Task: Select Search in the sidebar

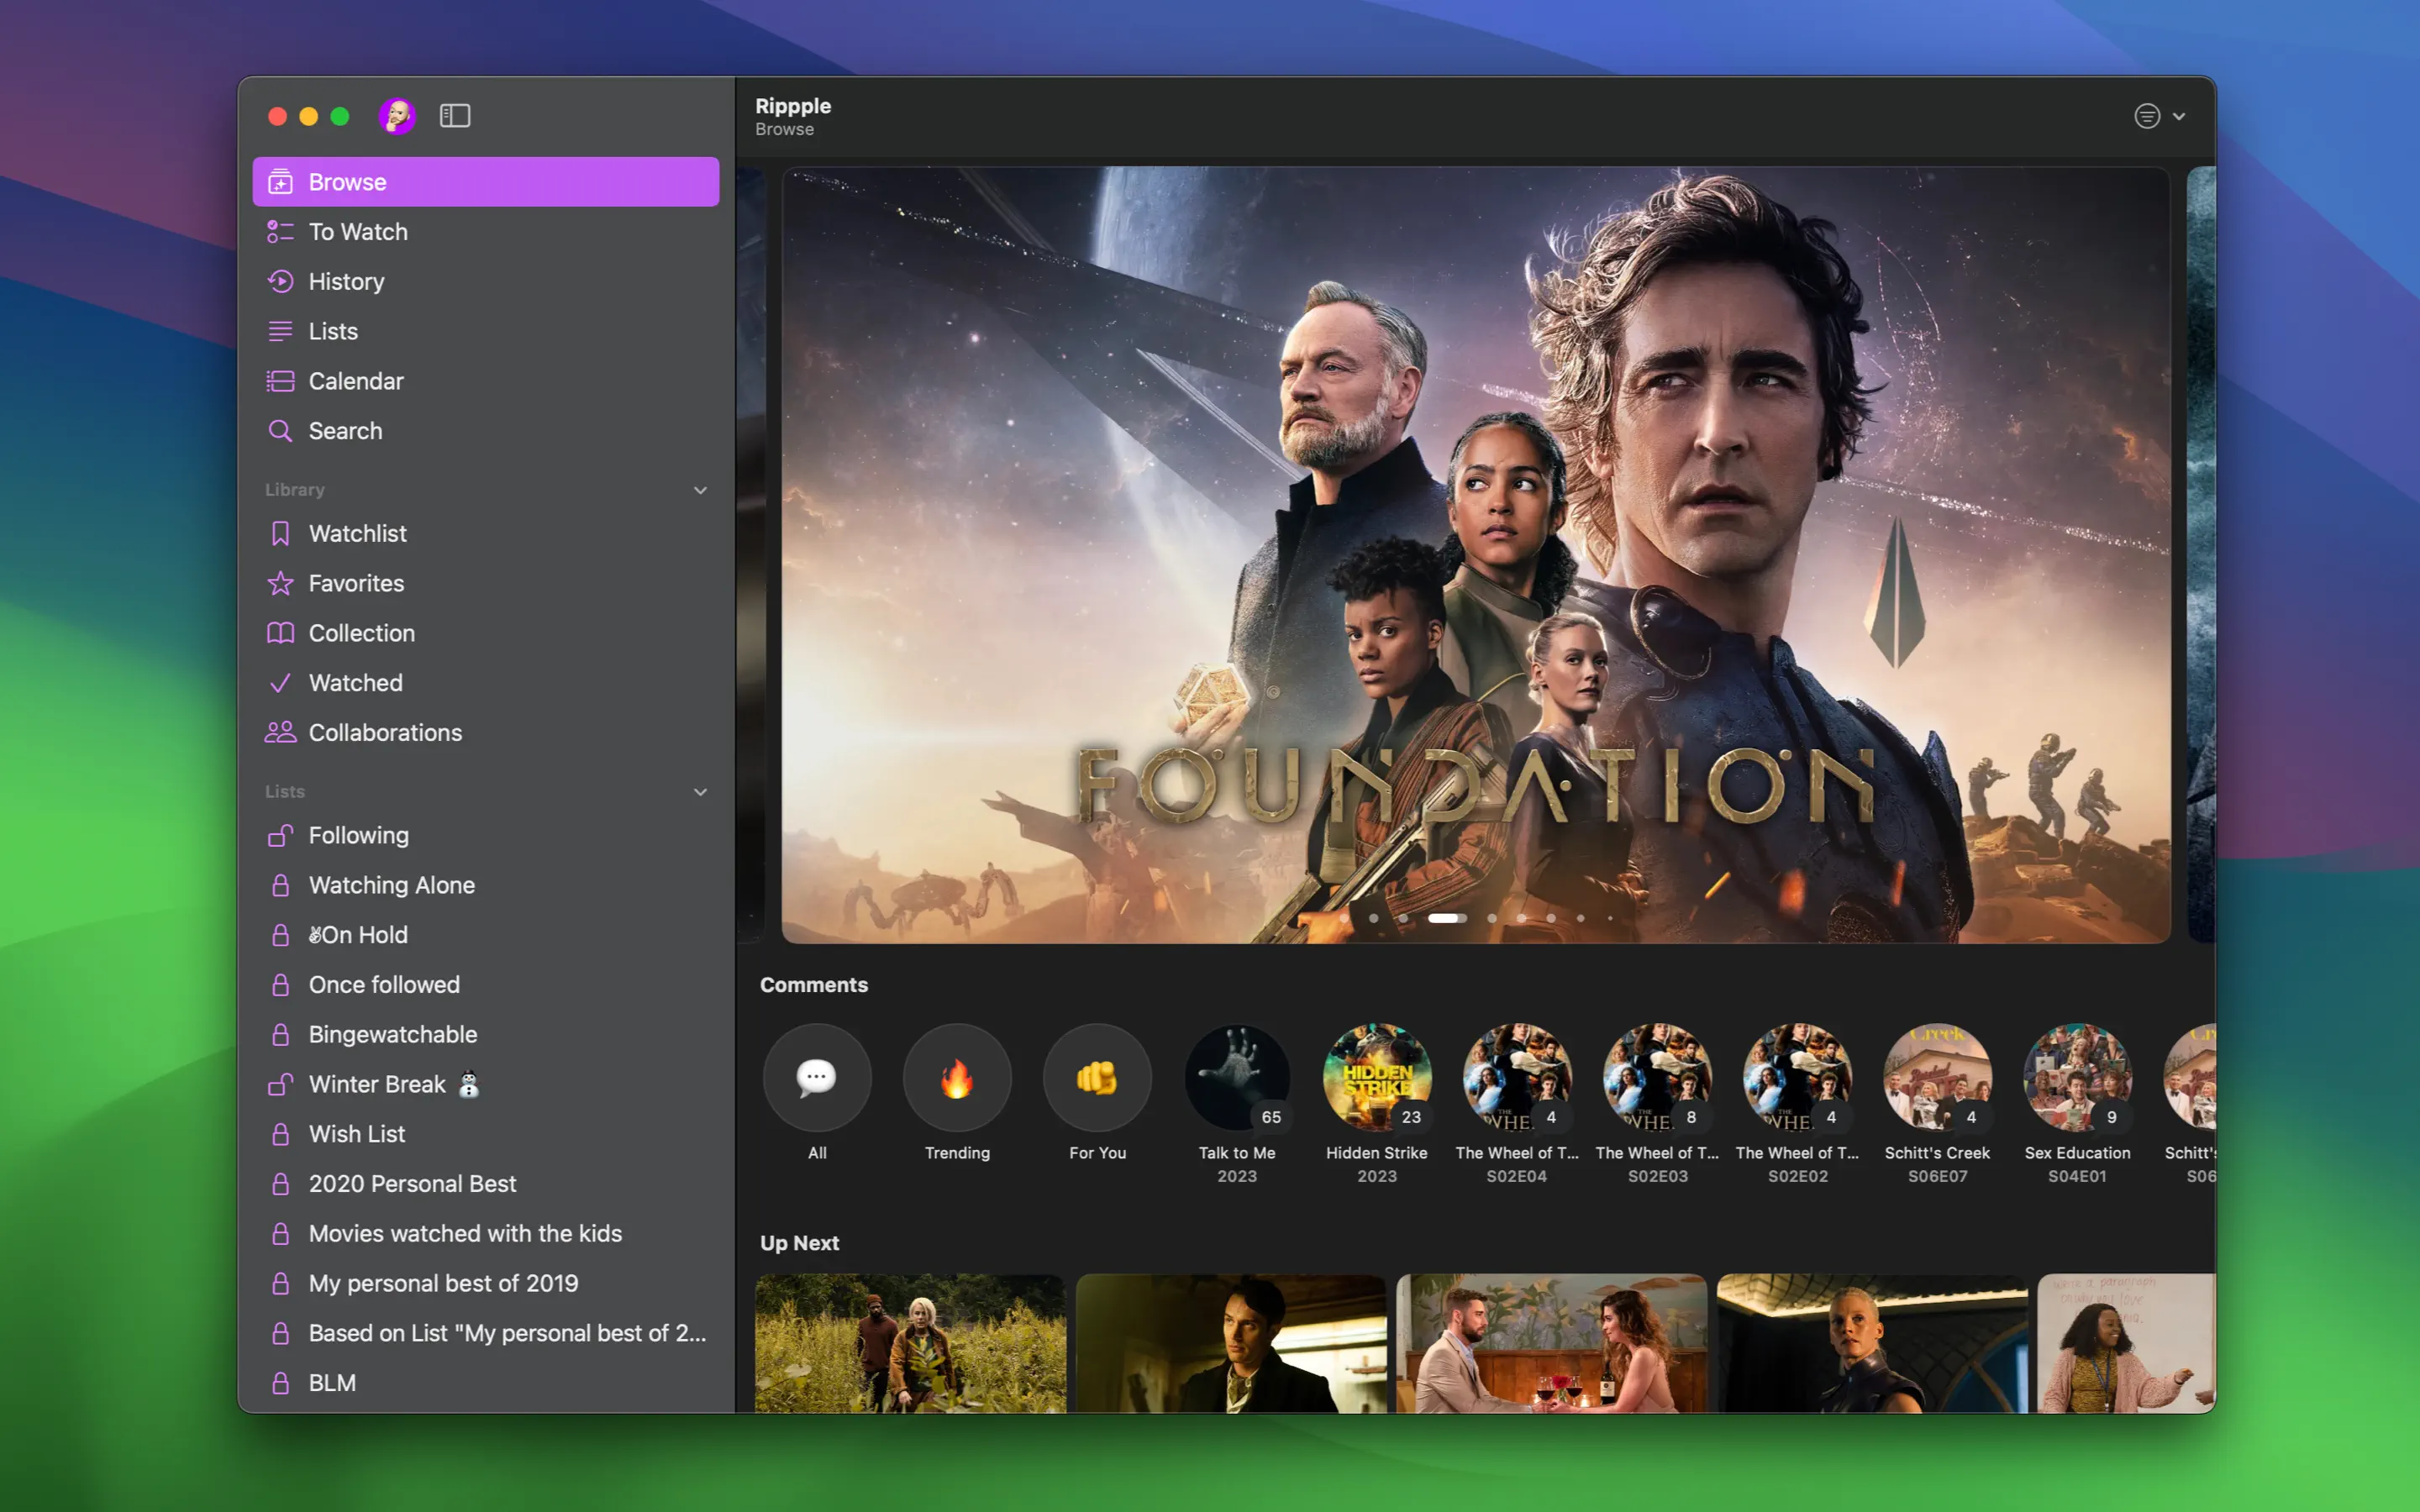Action: (345, 431)
